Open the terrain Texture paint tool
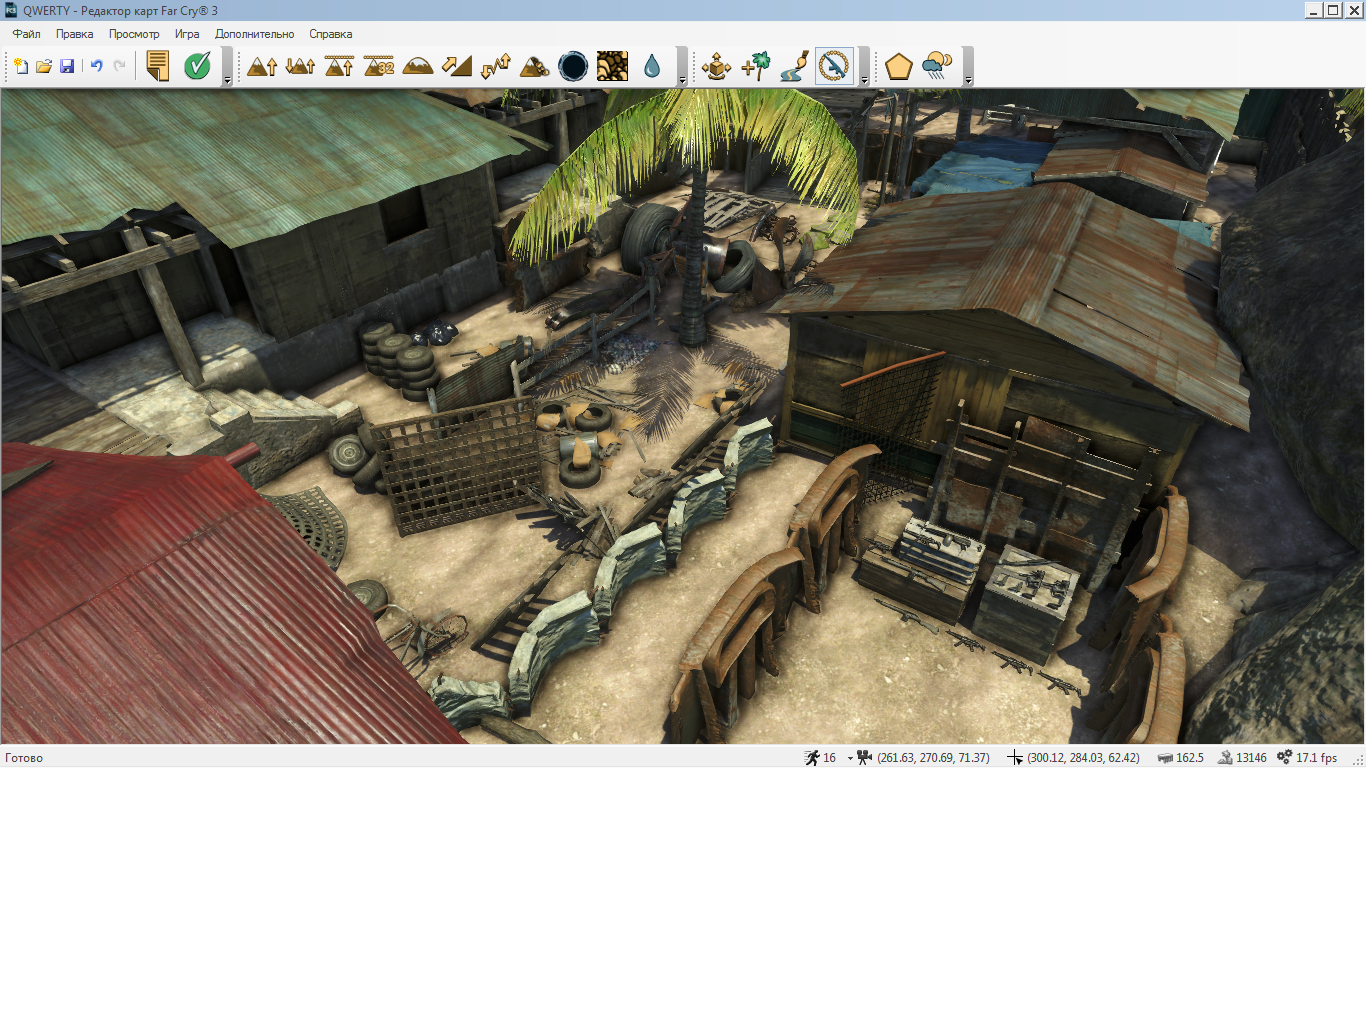The width and height of the screenshot is (1366, 1024). pyautogui.click(x=612, y=66)
